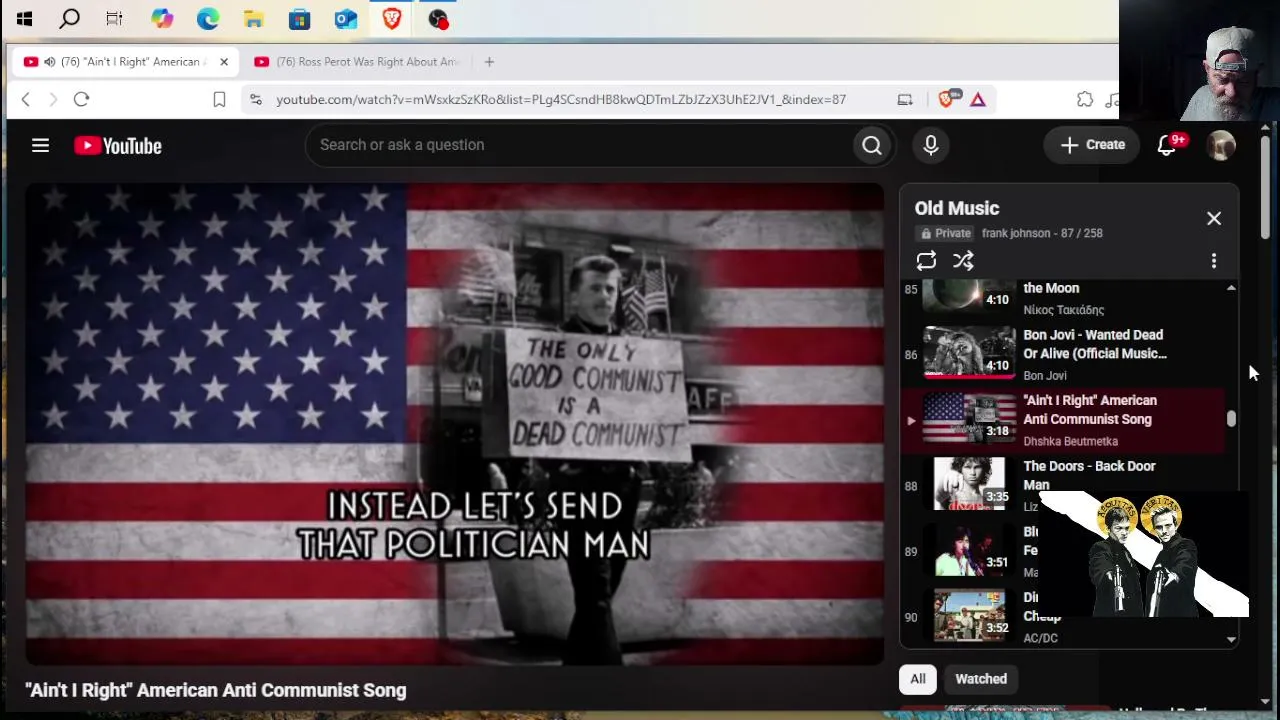Launch Copilot from the taskbar
The image size is (1280, 720).
coord(162,18)
